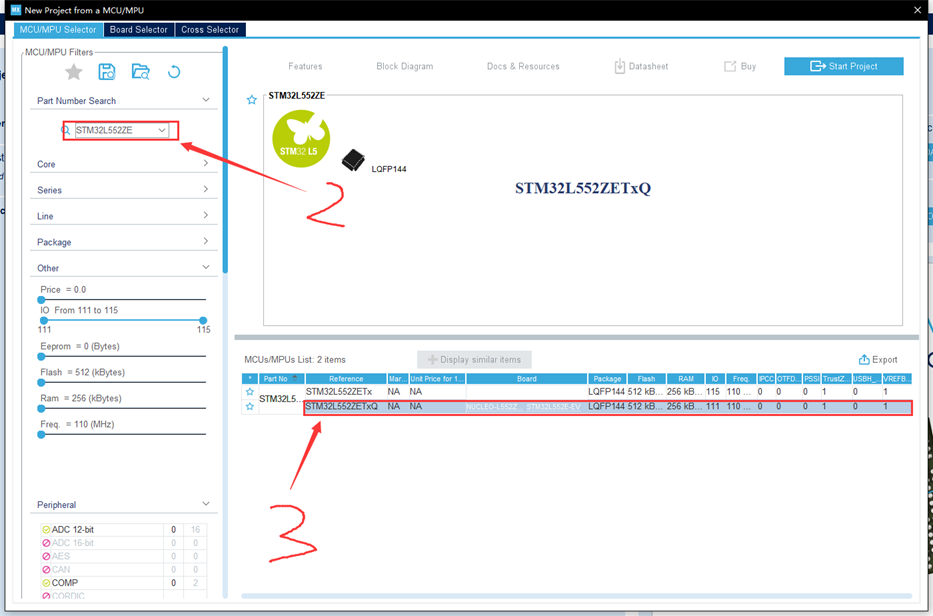
Task: Click the favorites star filter icon
Action: click(74, 72)
